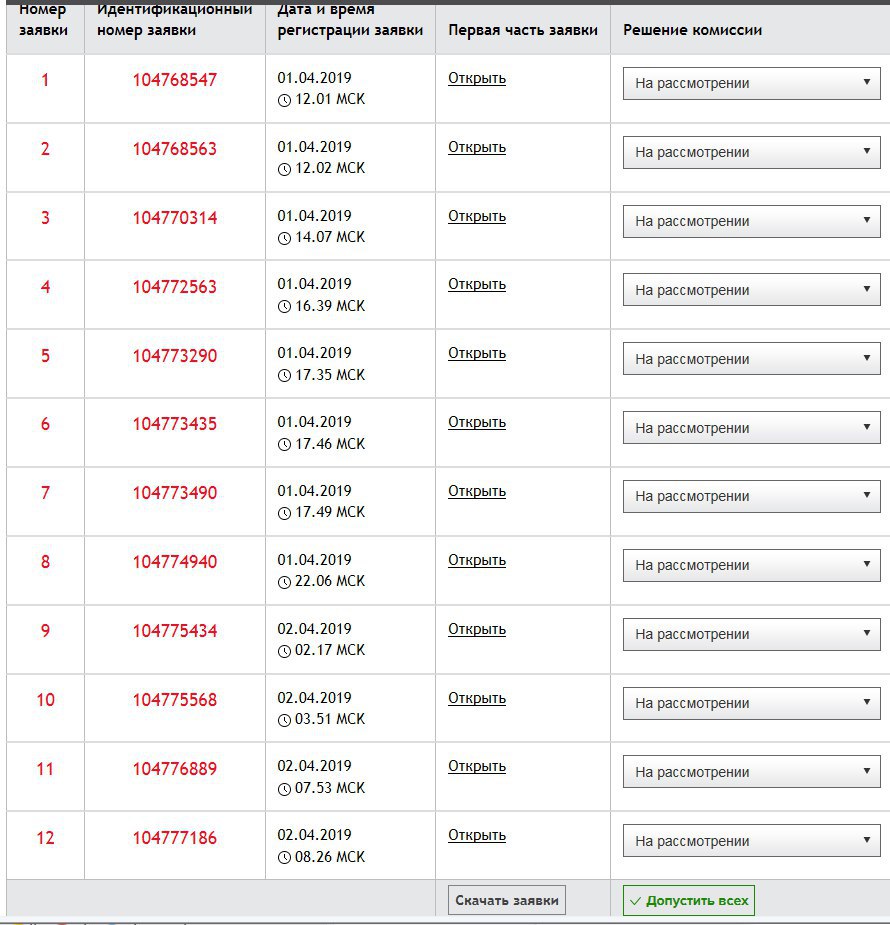Open first part of application 3
The height and width of the screenshot is (925, 890).
[477, 216]
